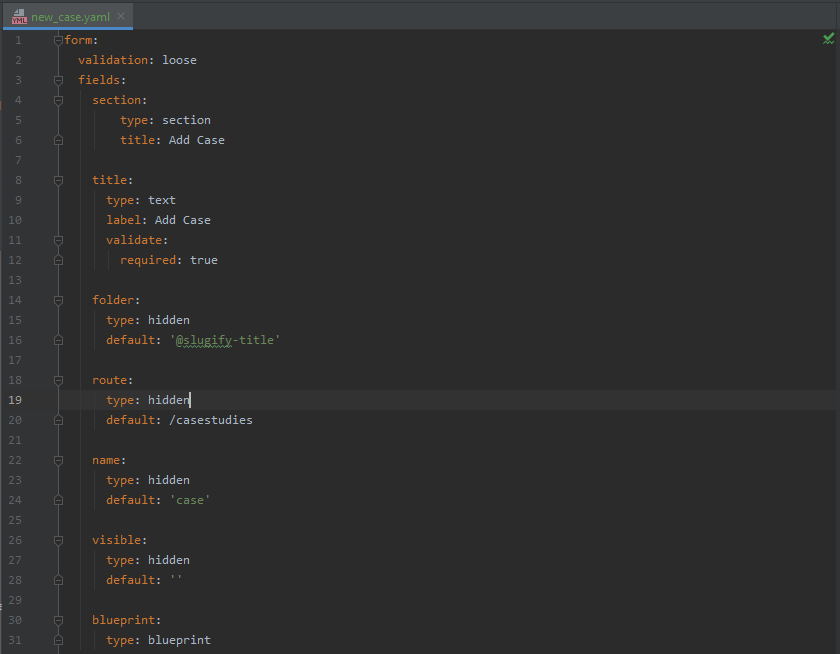Click the 'required' key on line 12
The image size is (840, 654).
148,260
